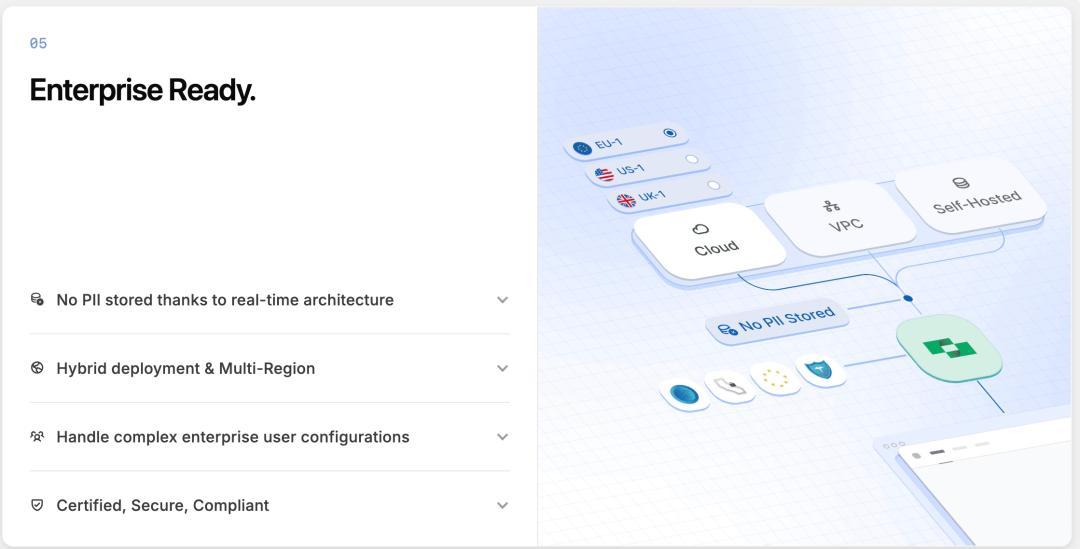This screenshot has width=1080, height=549.
Task: Click the database icon on the Self-Hosted card
Action: coord(961,183)
